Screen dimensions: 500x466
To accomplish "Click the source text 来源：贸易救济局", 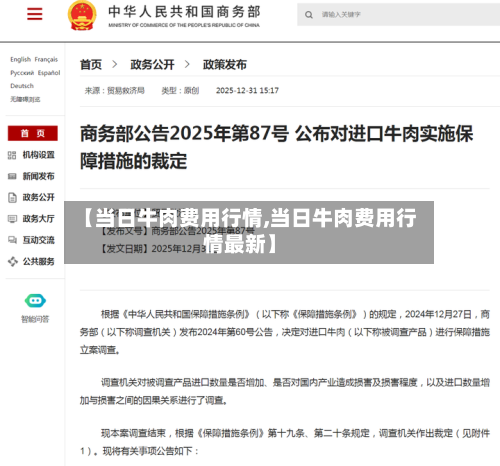I will click(115, 91).
